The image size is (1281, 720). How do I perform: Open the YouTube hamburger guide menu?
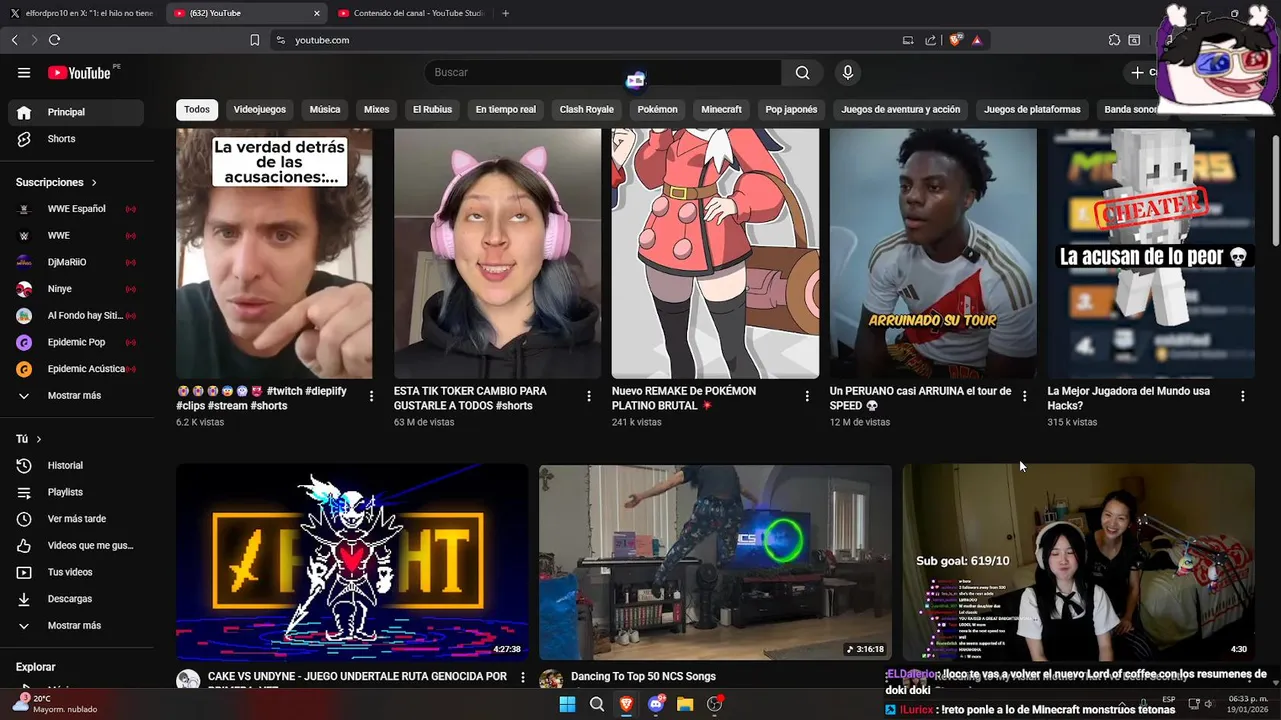(x=24, y=72)
